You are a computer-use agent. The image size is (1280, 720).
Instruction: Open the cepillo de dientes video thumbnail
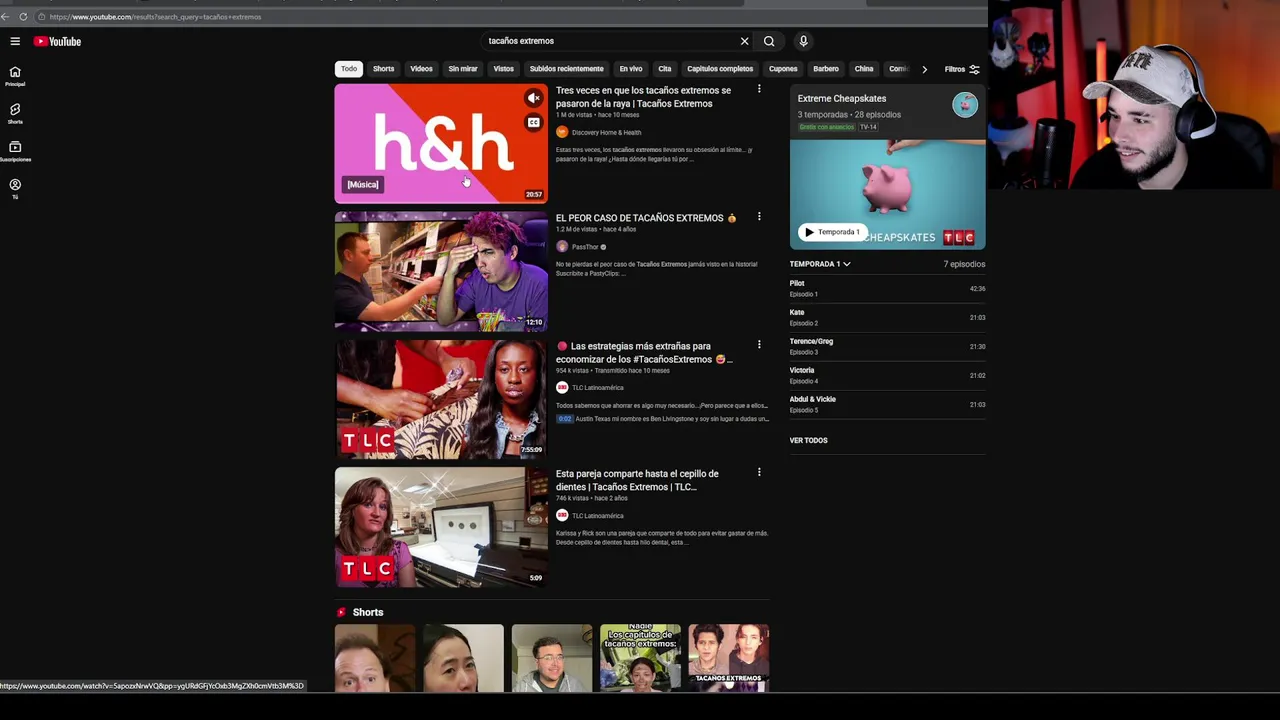[x=441, y=527]
